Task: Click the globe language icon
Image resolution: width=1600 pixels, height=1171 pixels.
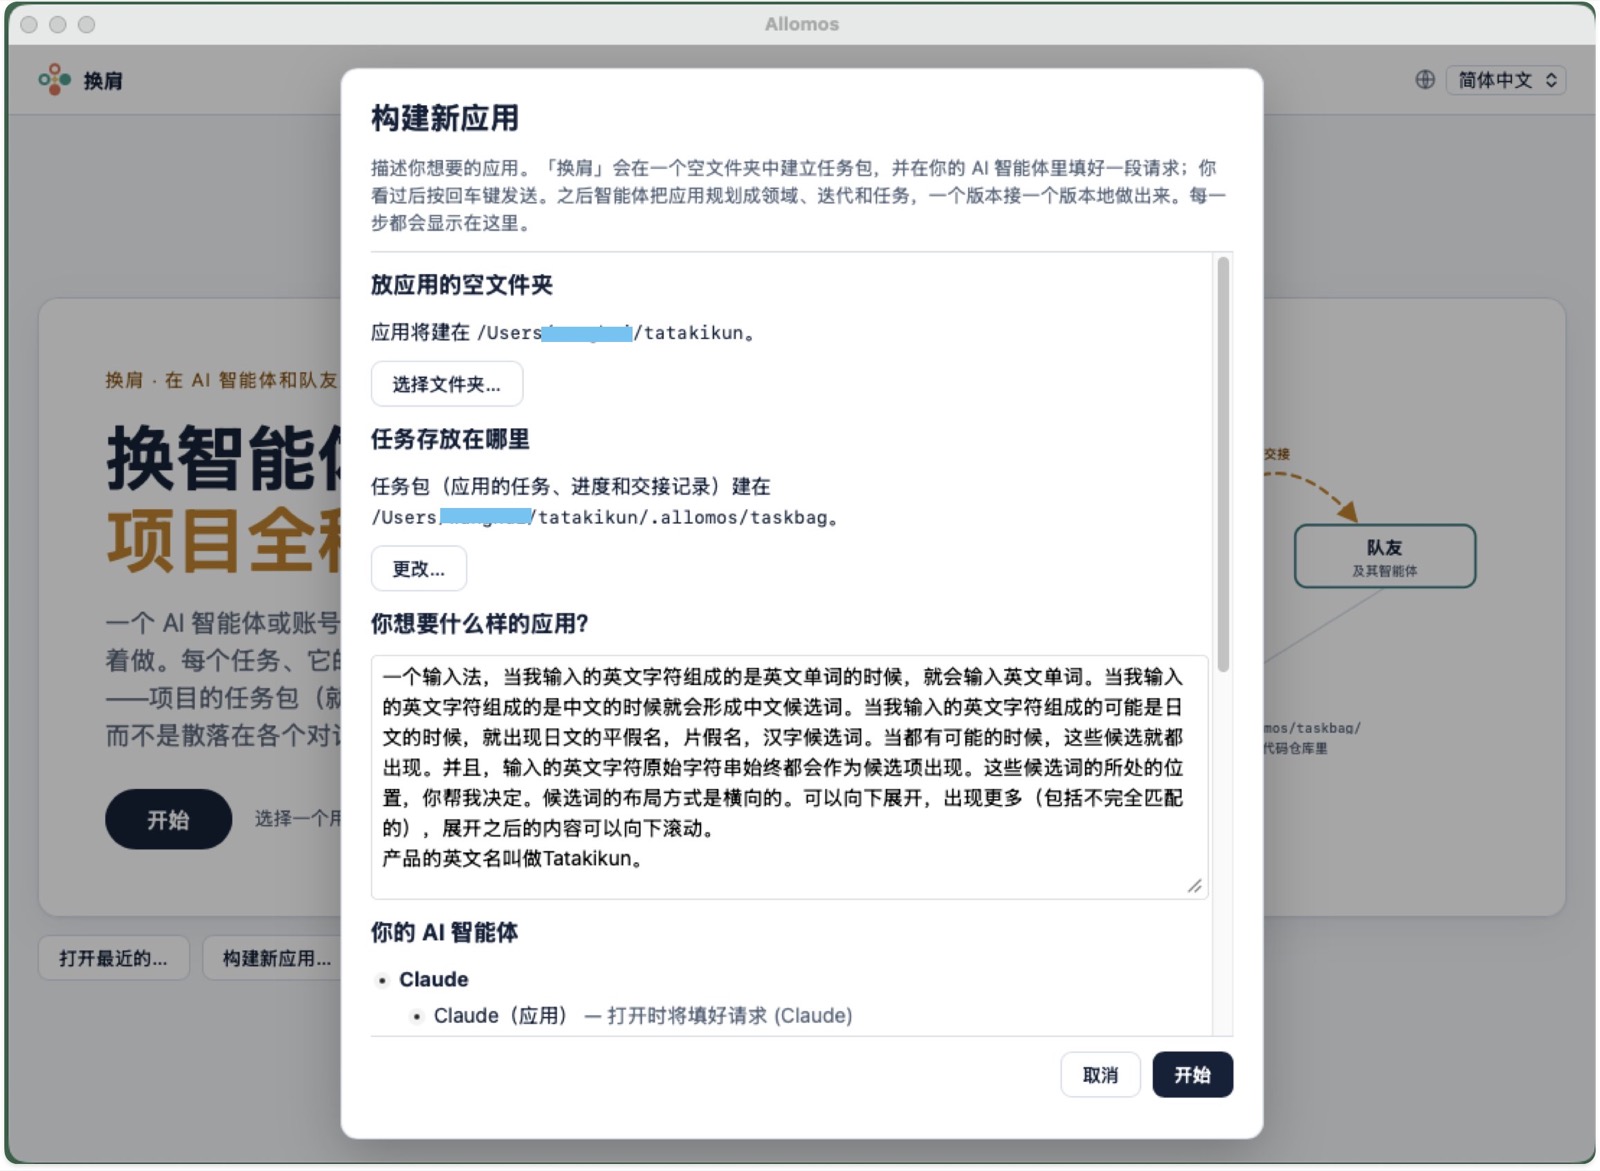Action: [1425, 80]
